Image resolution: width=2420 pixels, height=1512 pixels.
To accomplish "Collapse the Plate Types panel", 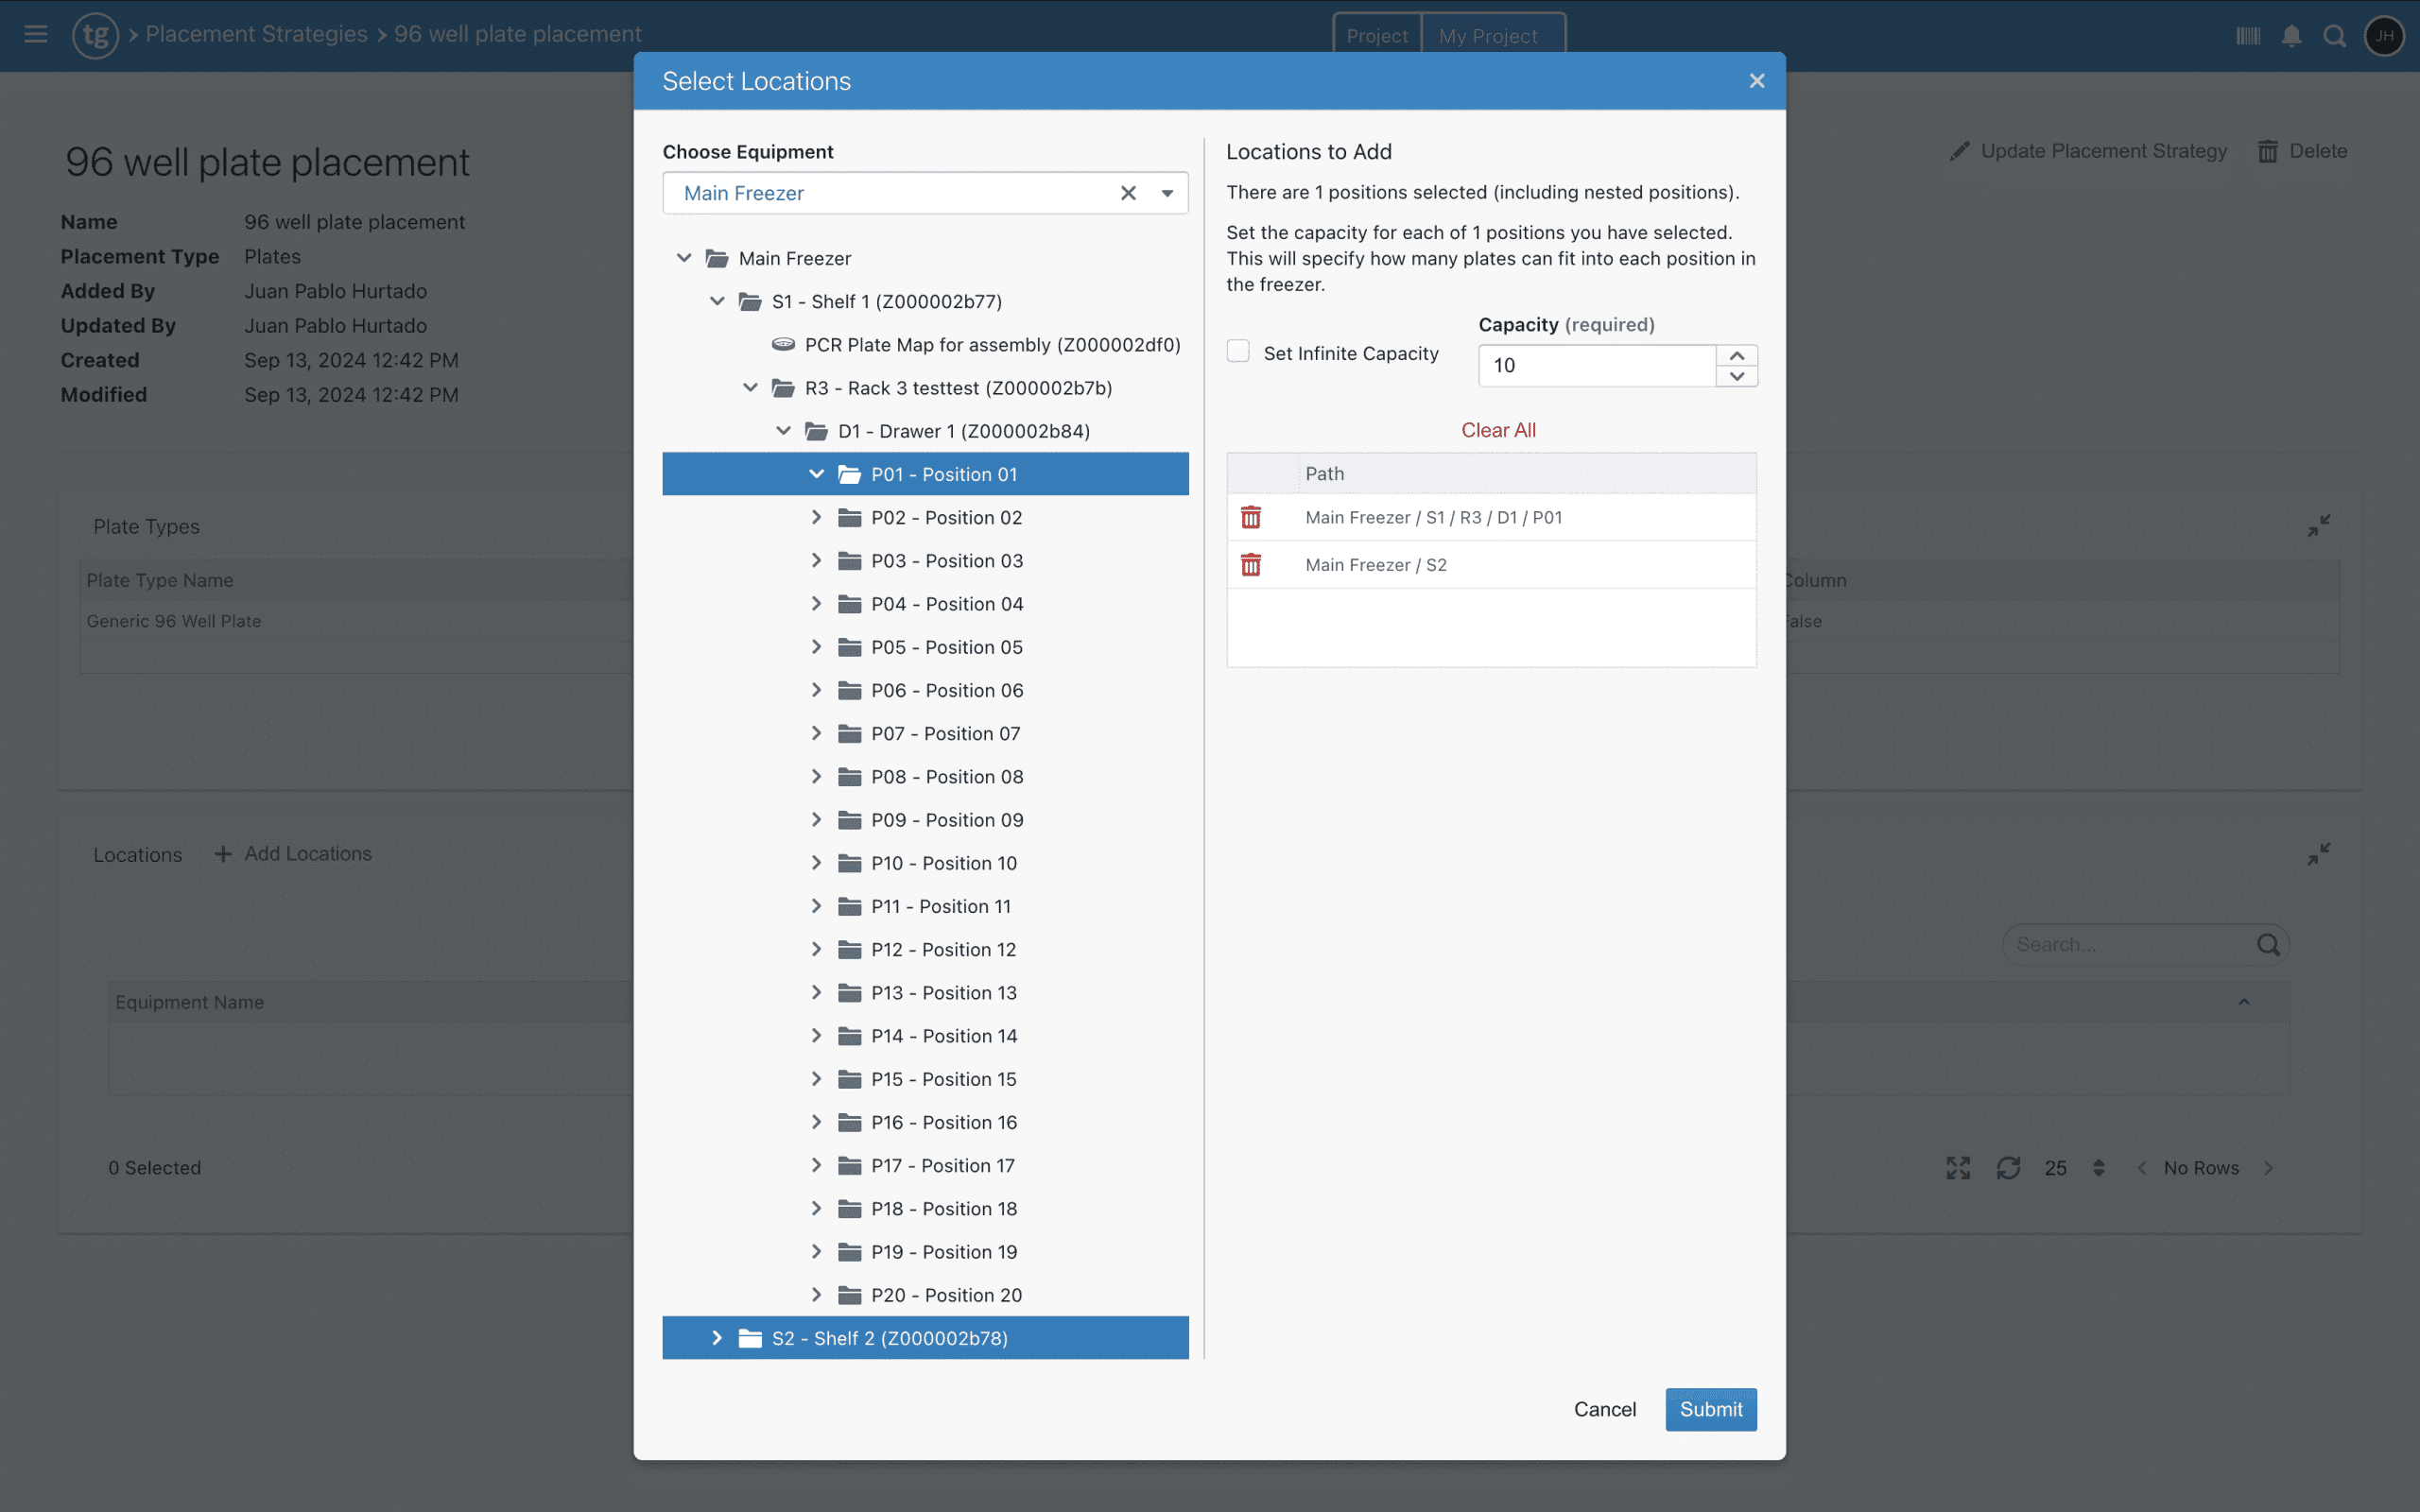I will coord(2319,525).
